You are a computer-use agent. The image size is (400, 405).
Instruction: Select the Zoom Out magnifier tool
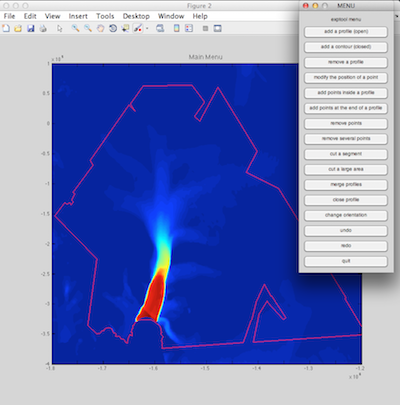(x=88, y=29)
